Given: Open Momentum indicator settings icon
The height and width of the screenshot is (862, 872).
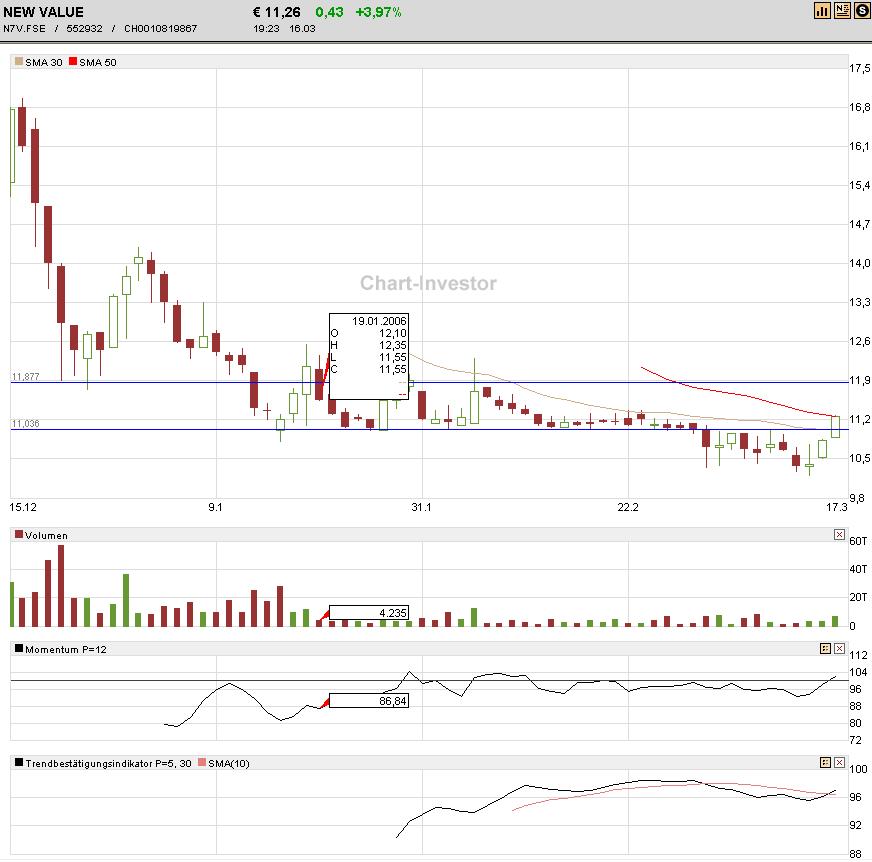Looking at the screenshot, I should click(x=825, y=648).
